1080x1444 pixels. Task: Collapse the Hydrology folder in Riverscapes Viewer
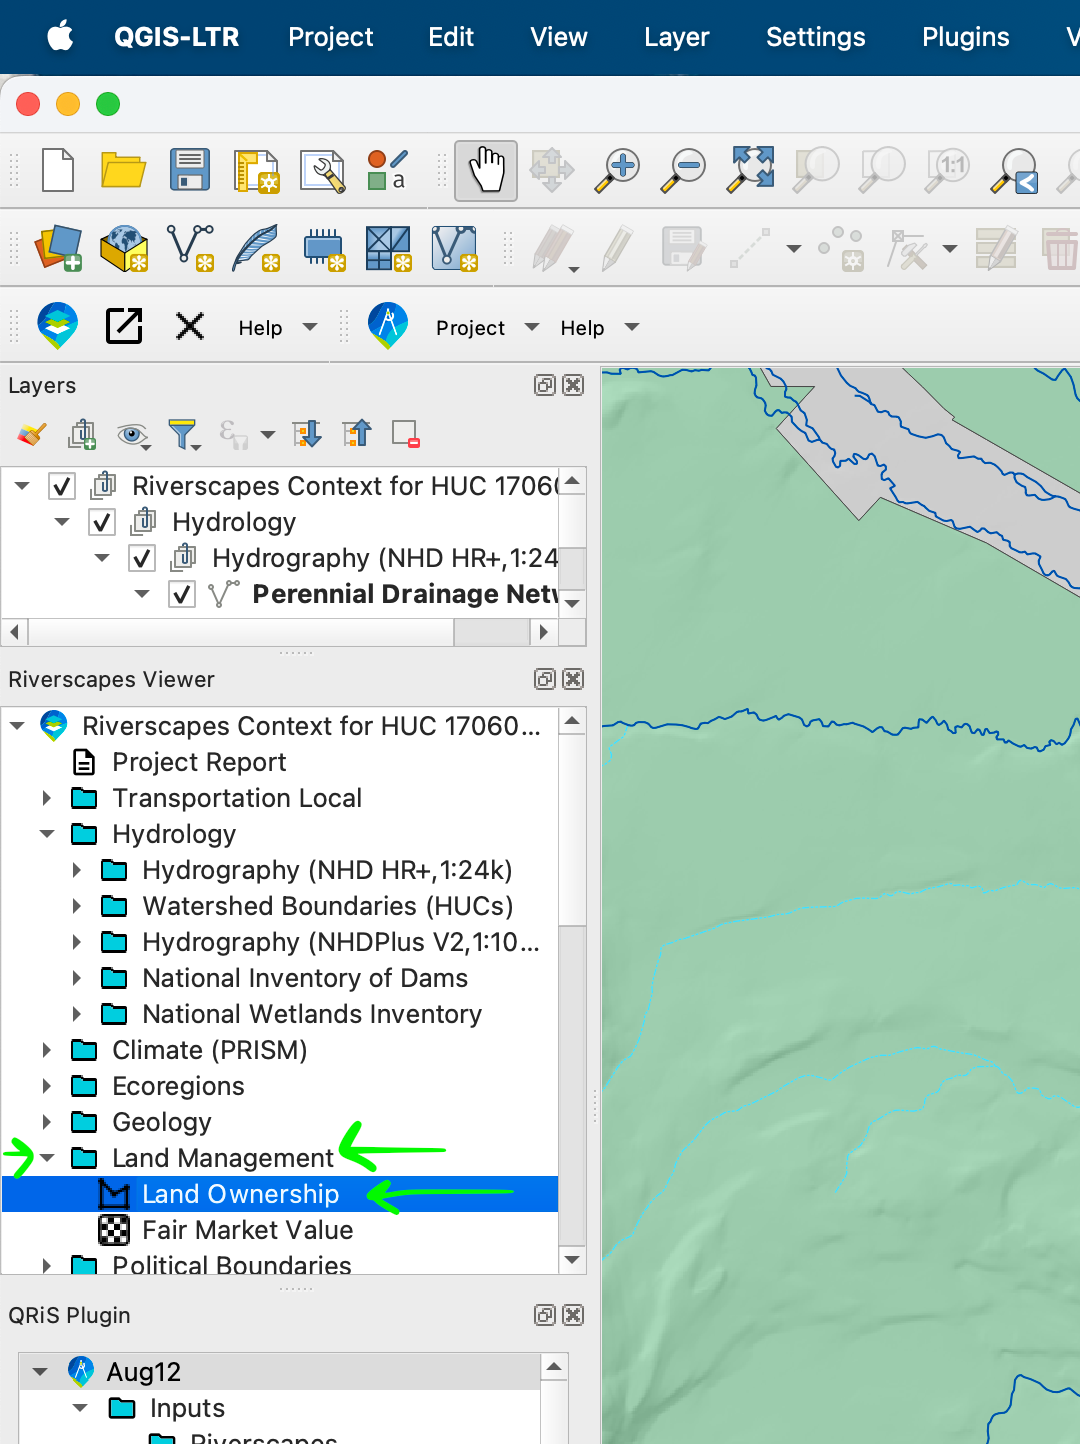click(46, 834)
